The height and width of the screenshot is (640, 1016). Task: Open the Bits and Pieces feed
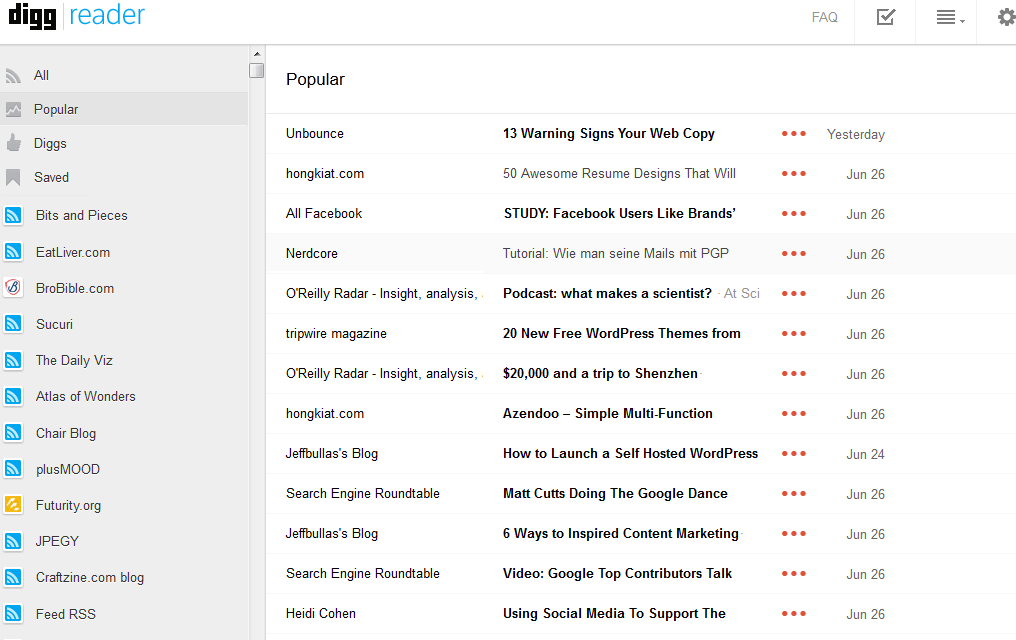click(82, 215)
